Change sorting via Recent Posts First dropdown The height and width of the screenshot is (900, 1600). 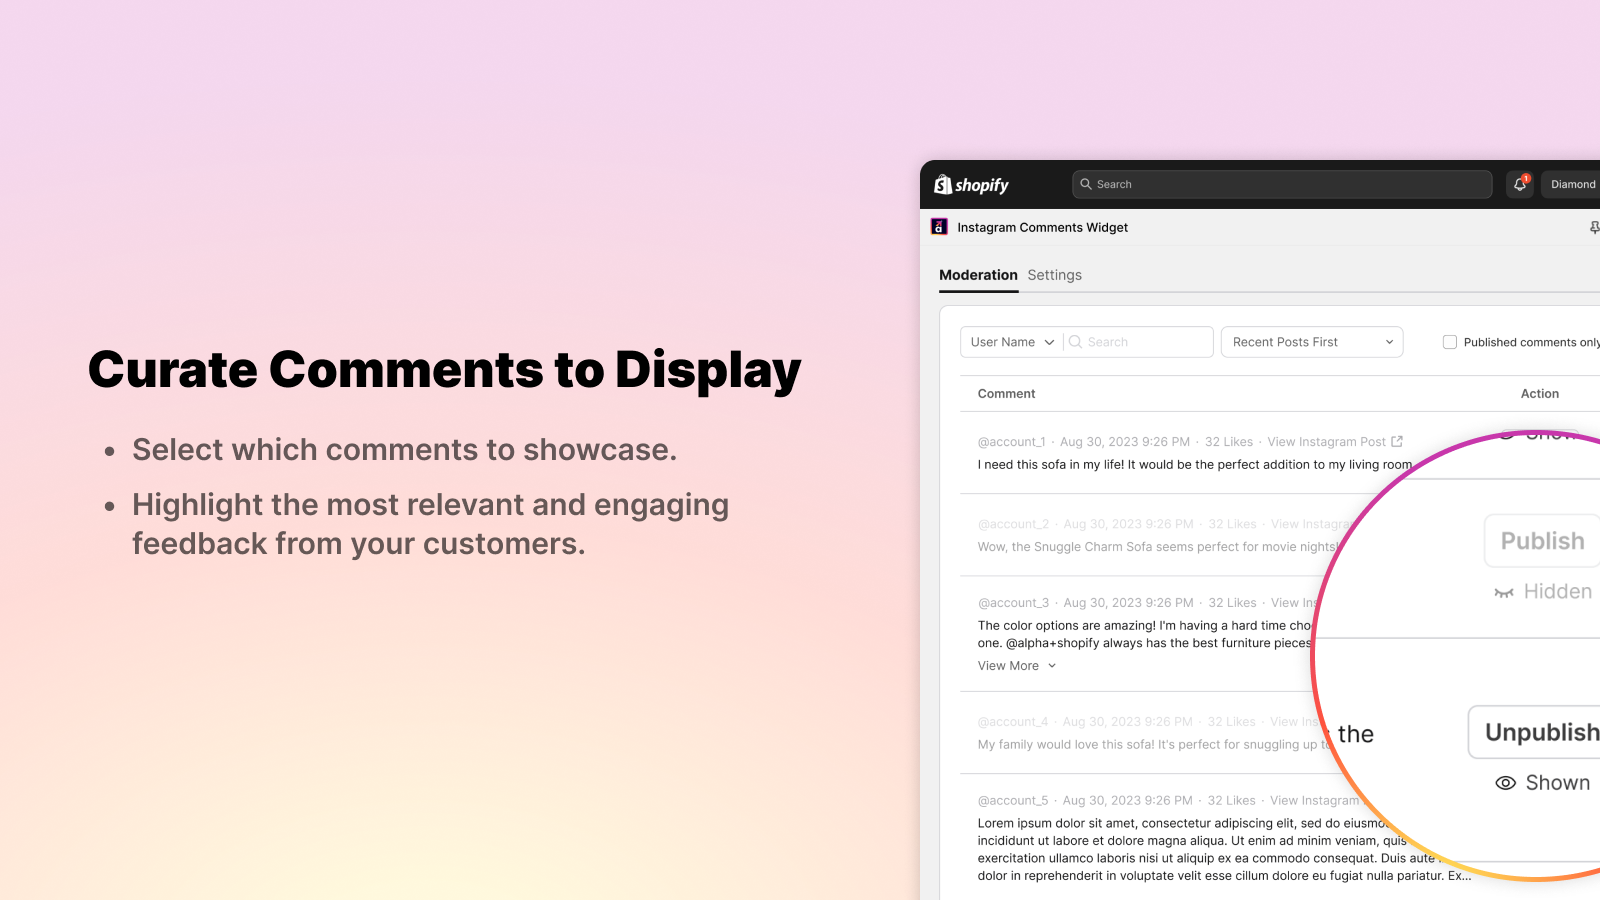click(1311, 341)
